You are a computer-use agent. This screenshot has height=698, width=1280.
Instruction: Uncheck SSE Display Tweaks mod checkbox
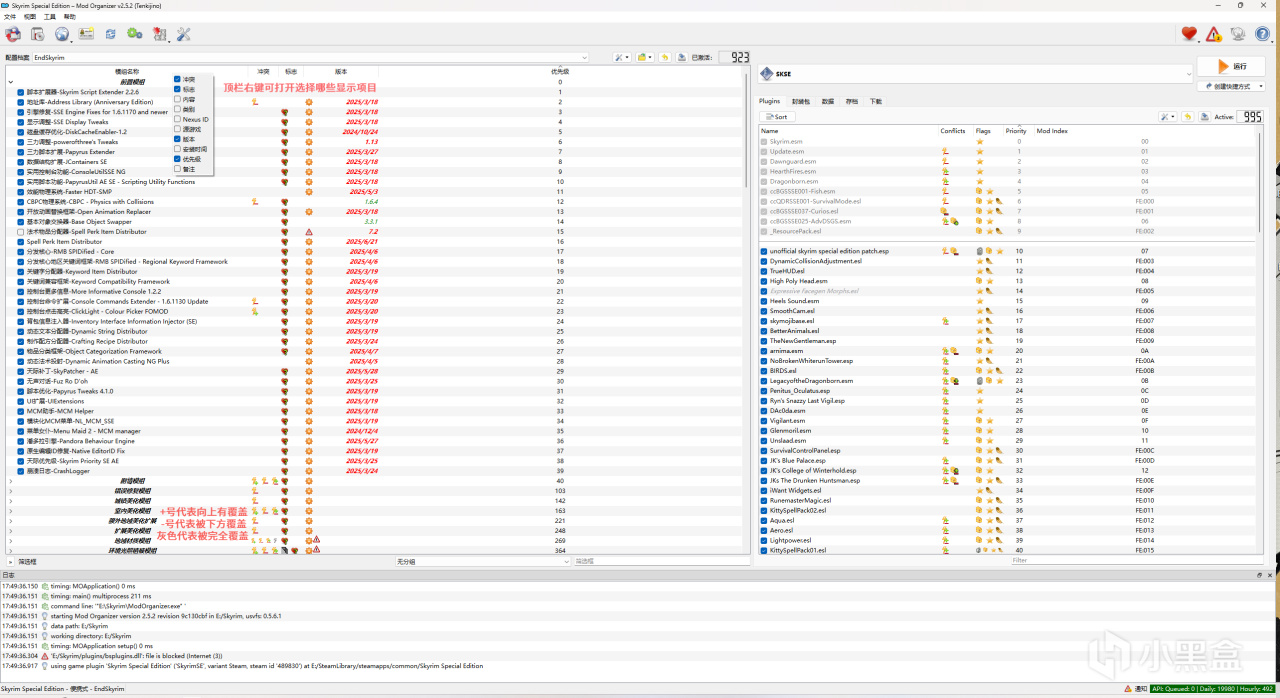tap(21, 122)
